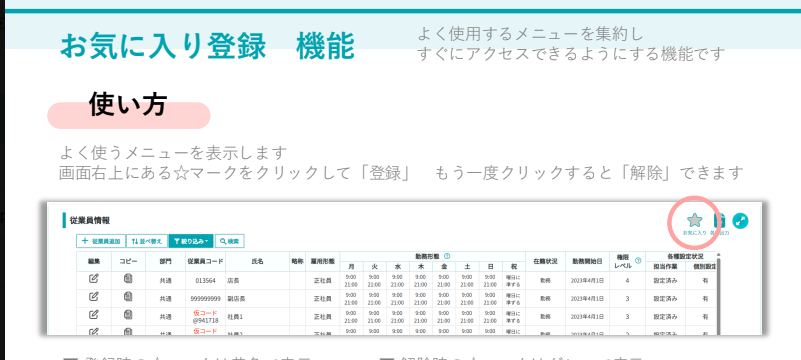
Task: Click the お気に入り star icon
Action: [x=694, y=220]
